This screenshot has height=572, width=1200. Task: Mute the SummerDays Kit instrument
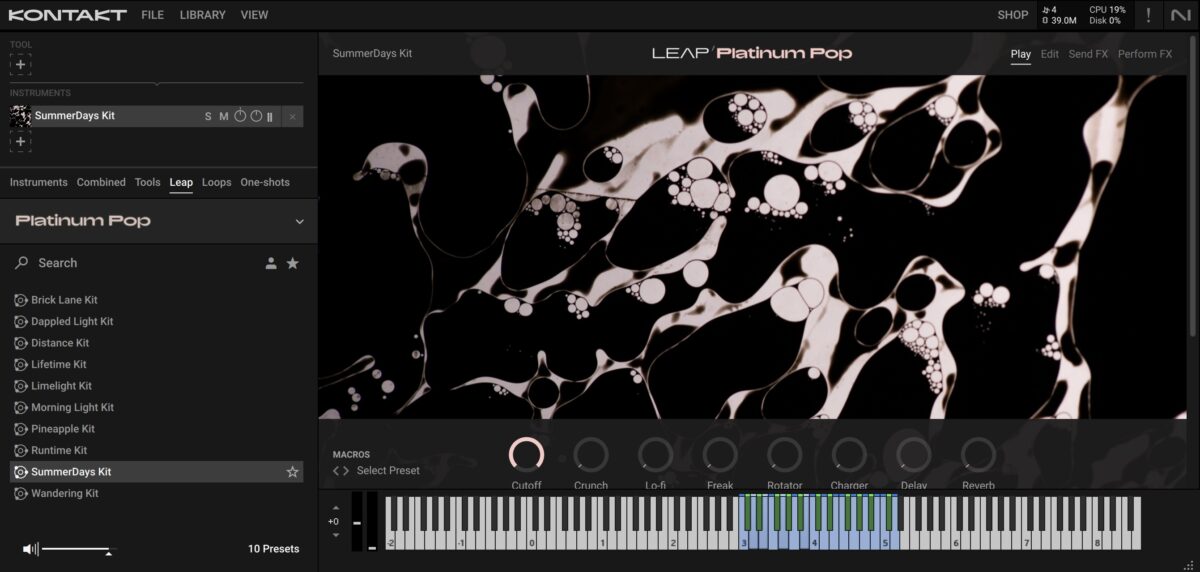click(224, 117)
